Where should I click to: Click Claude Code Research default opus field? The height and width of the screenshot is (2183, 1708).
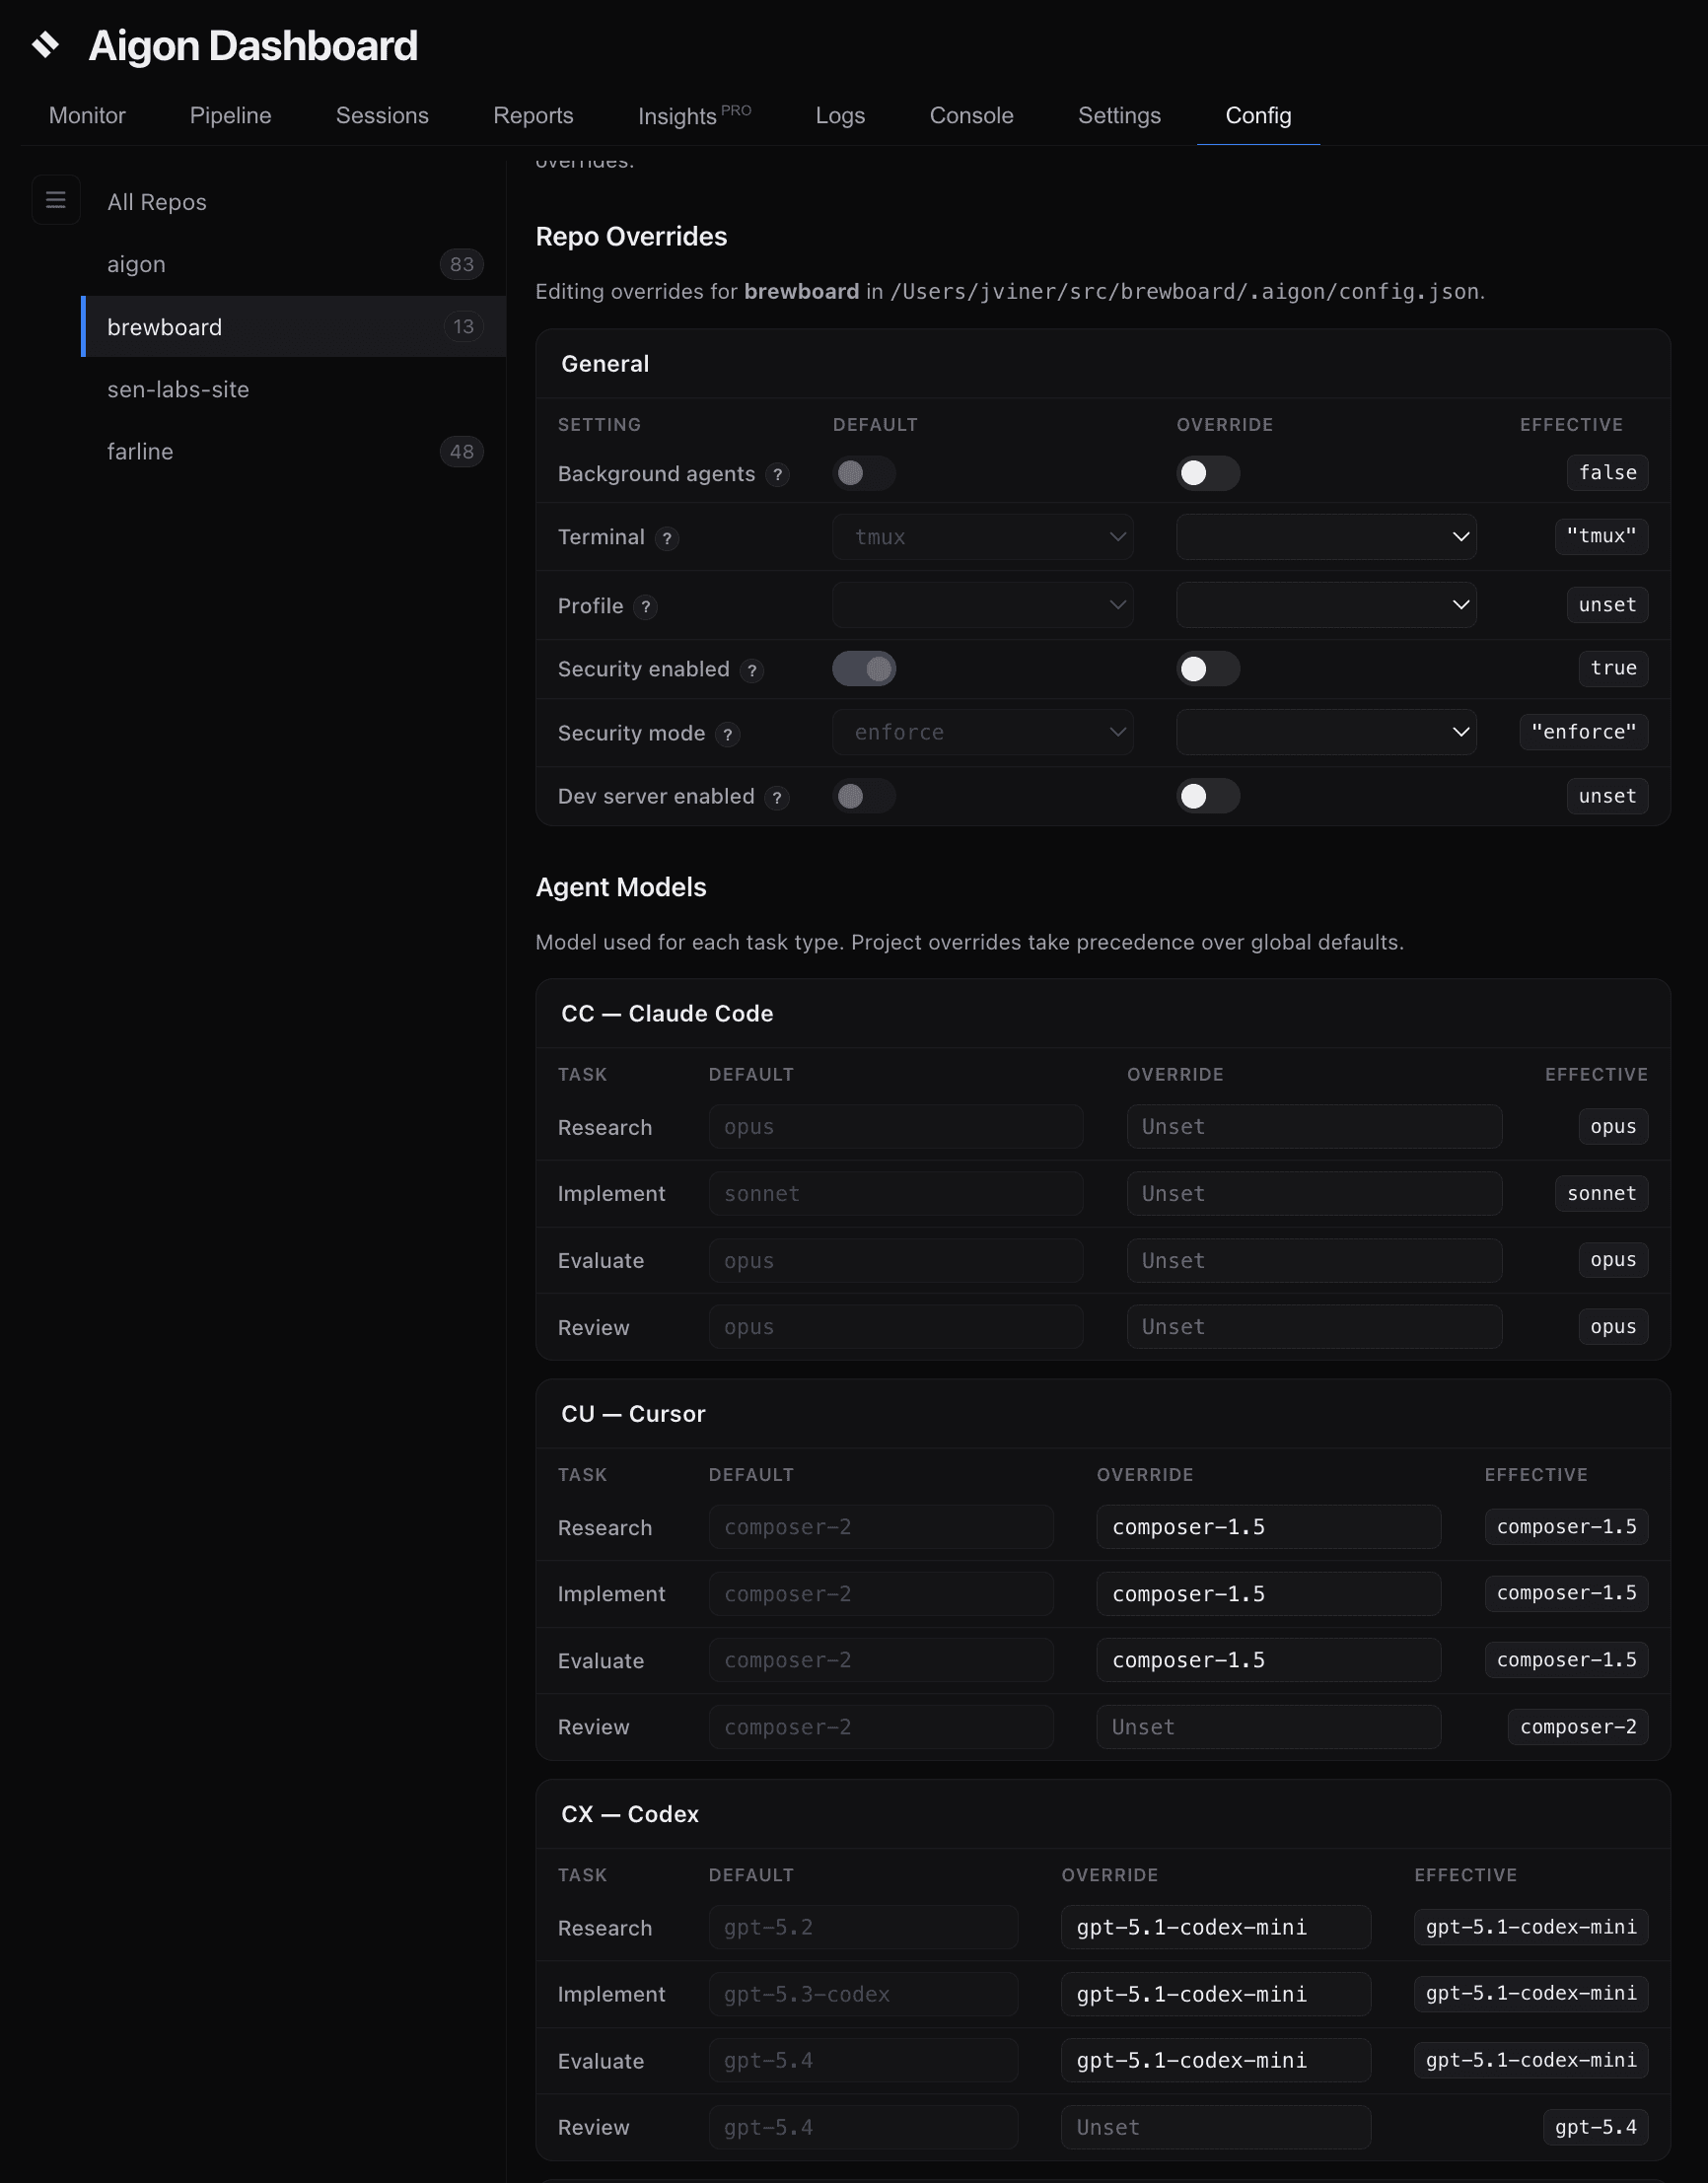[896, 1127]
